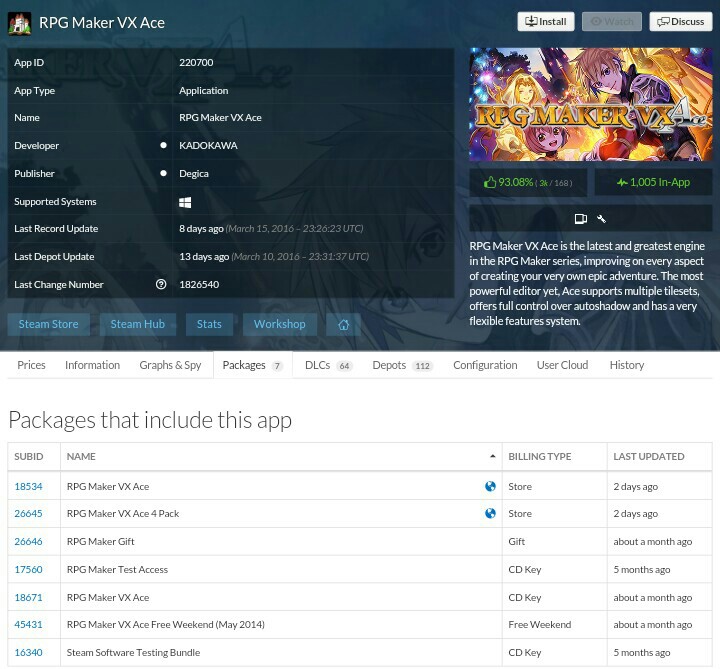Click 'RPG Maker Test Access' package name
Screen dimensions: 720x669
(x=117, y=569)
